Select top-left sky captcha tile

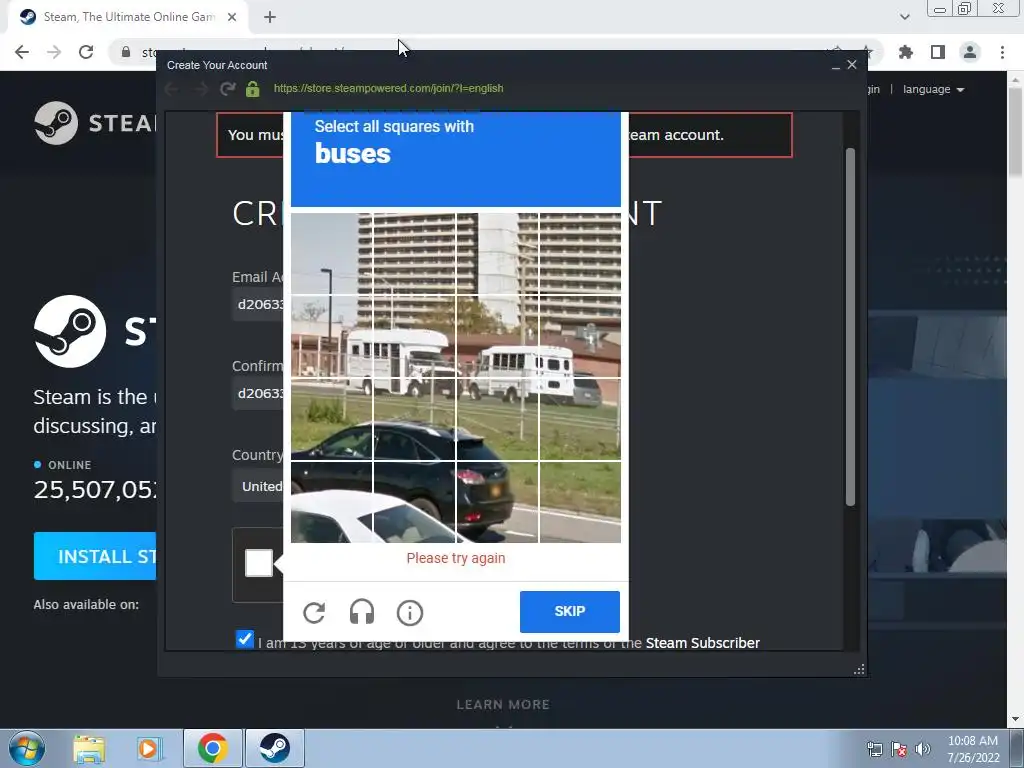pos(331,254)
